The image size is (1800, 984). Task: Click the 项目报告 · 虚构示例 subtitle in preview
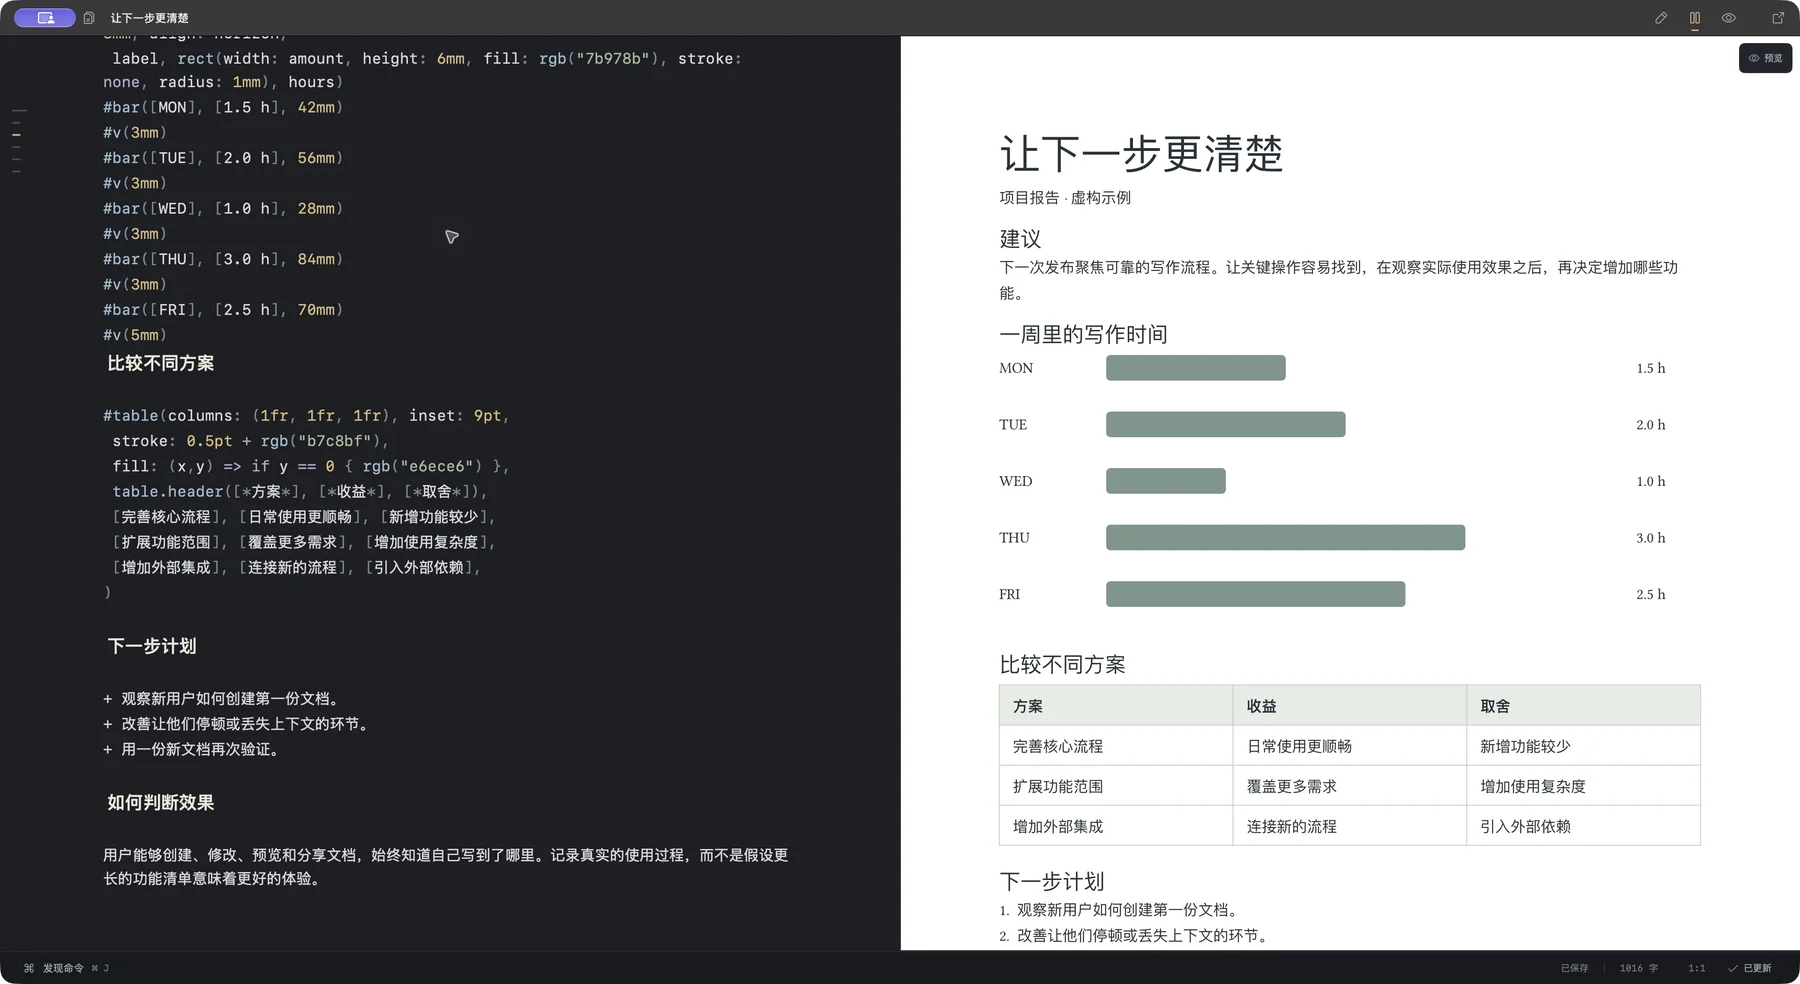tap(1065, 198)
